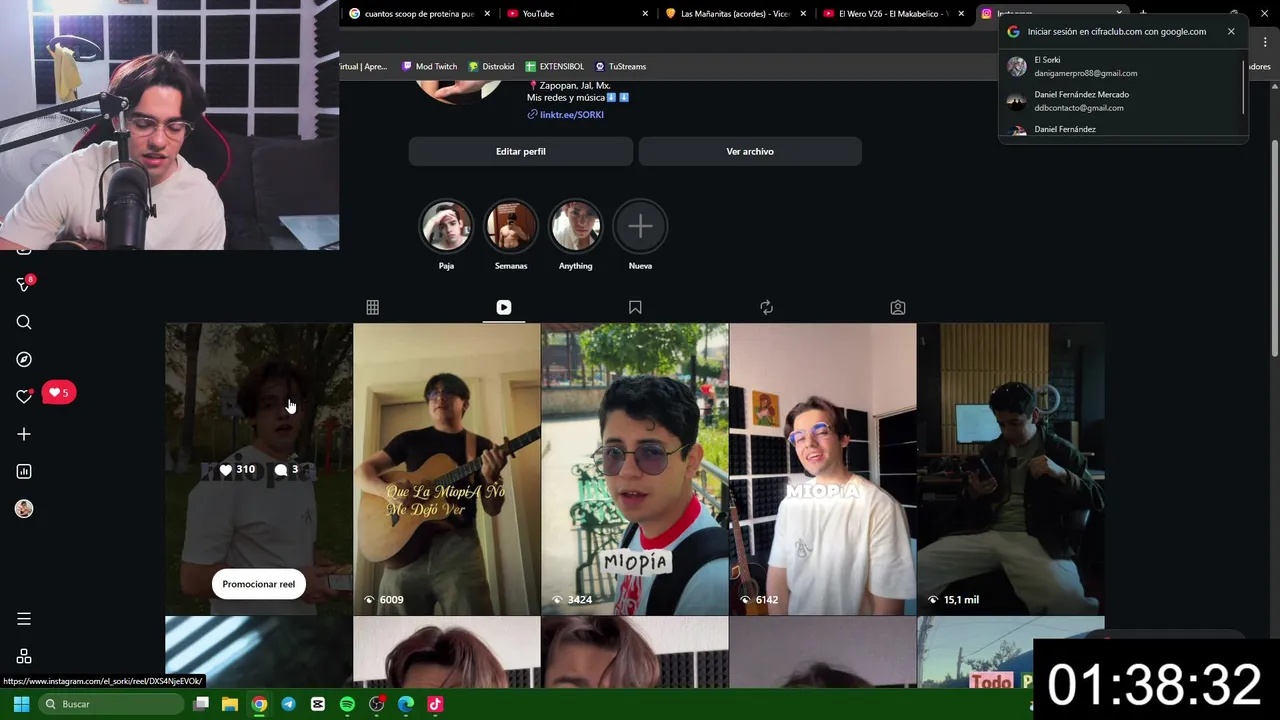1280x720 pixels.
Task: Open Task View on the taskbar
Action: click(201, 704)
